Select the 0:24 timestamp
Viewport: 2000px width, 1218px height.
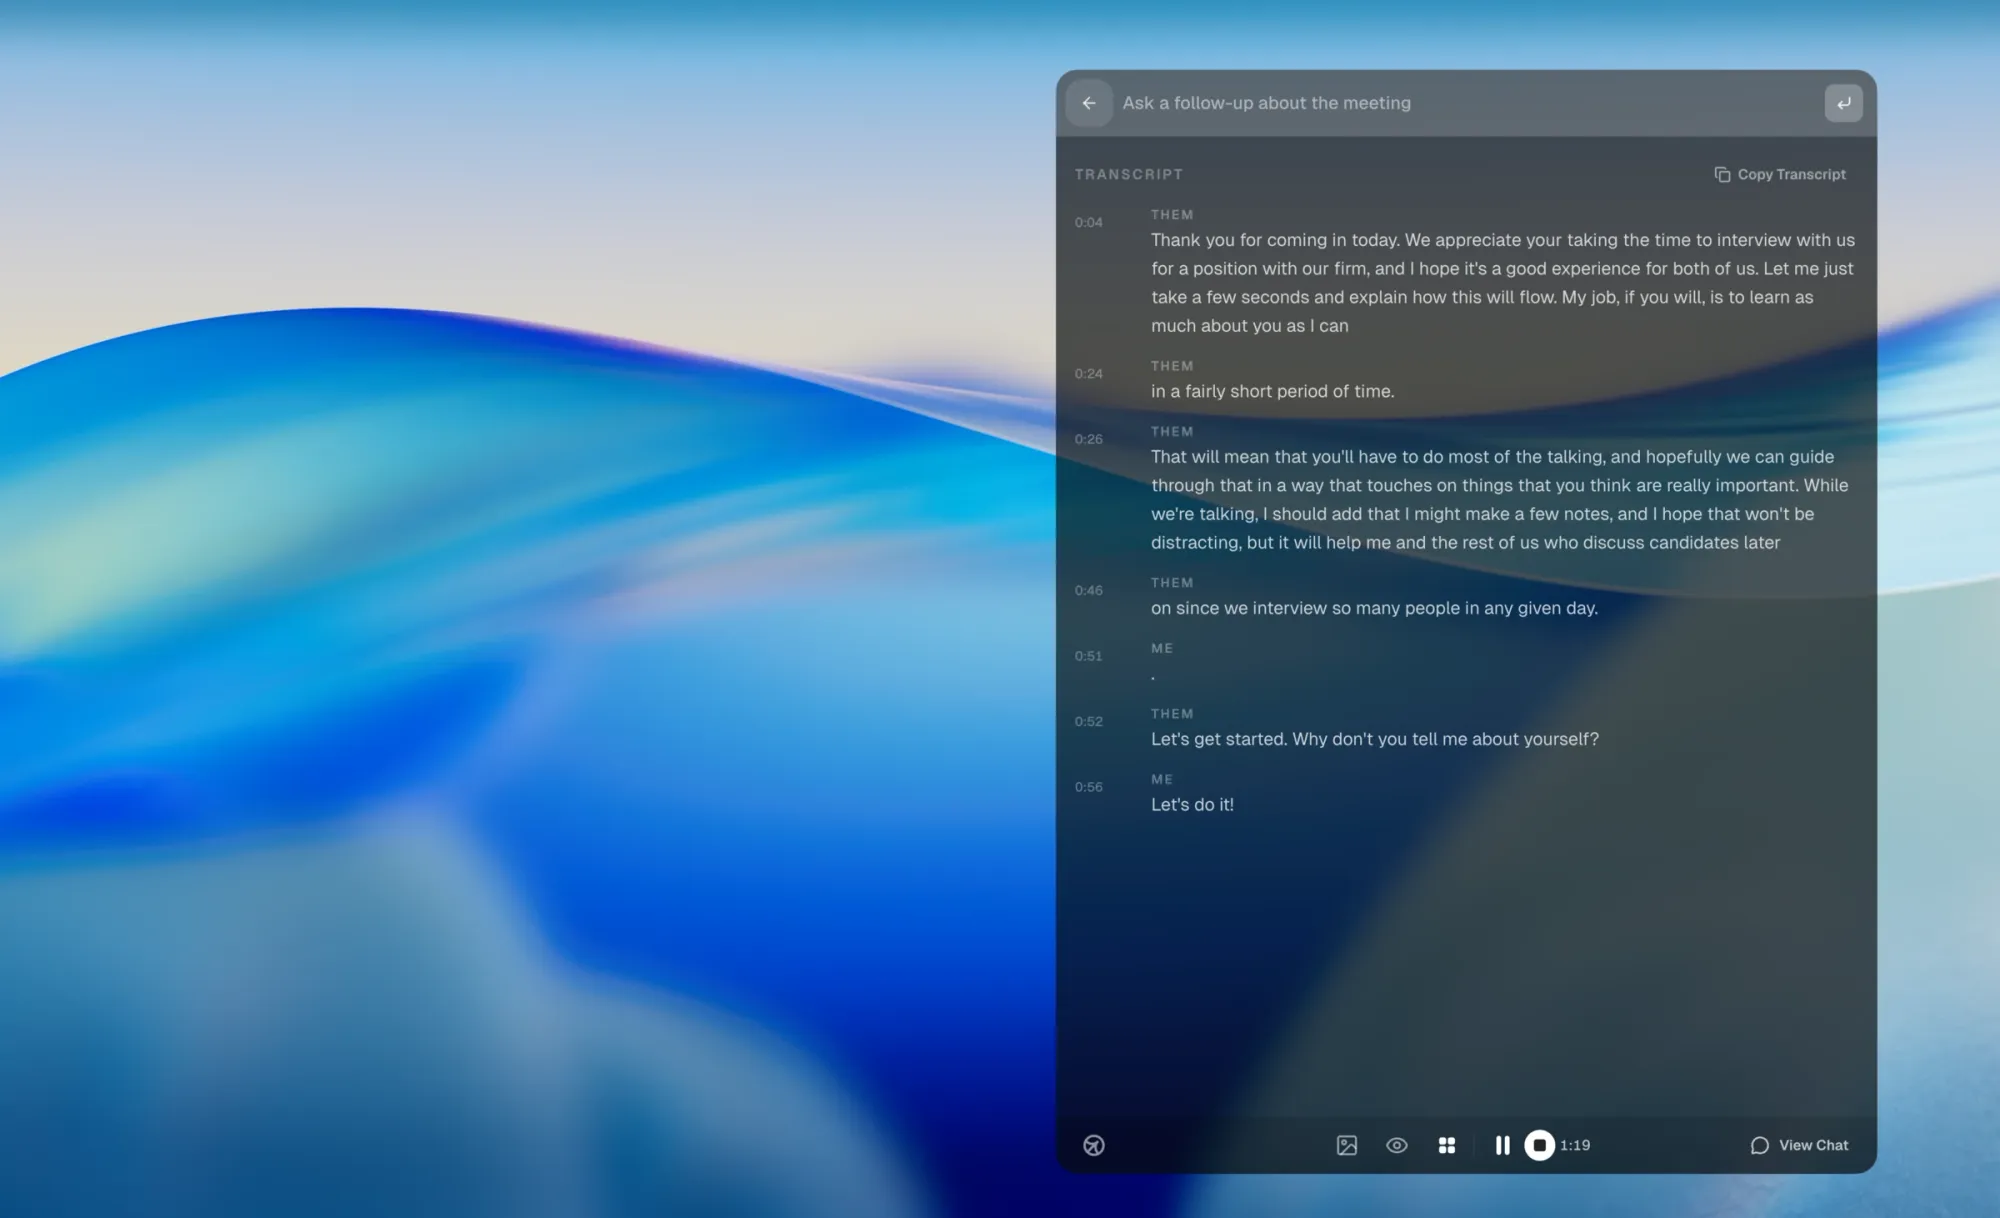click(x=1089, y=373)
